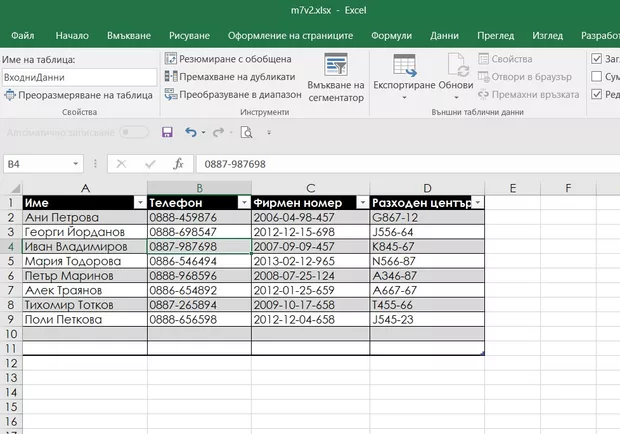Click Преоразмеряване на таблица button

click(x=78, y=95)
